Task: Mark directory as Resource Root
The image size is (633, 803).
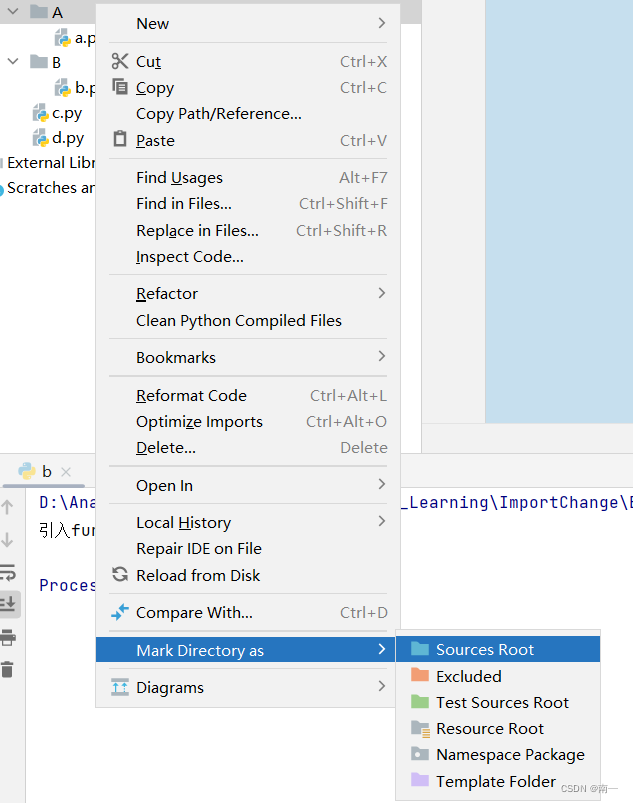Action: (x=498, y=728)
